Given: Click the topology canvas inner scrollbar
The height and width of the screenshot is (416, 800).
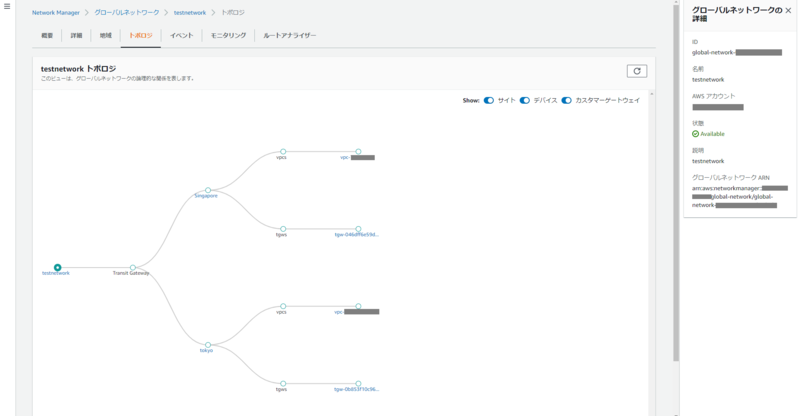Looking at the screenshot, I should [652, 254].
